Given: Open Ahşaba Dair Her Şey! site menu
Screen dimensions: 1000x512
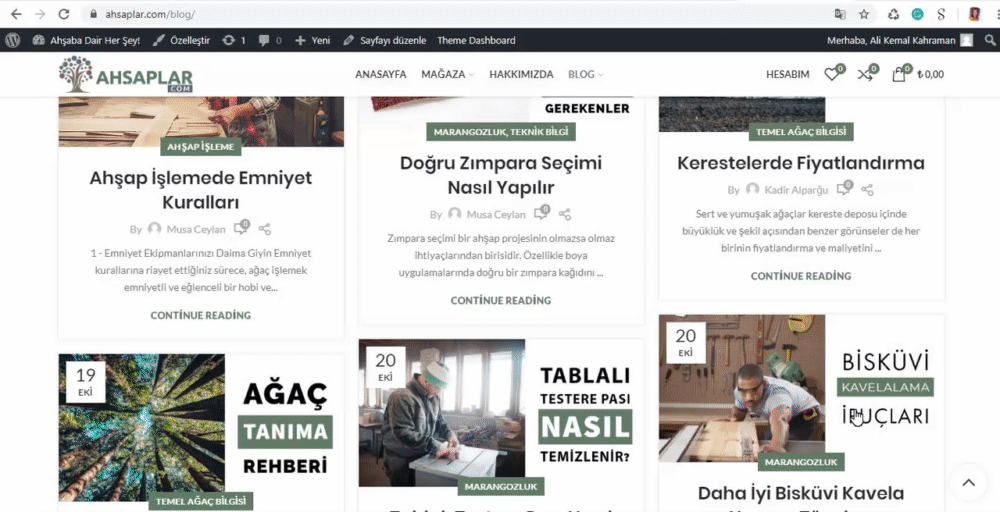Looking at the screenshot, I should [x=85, y=40].
